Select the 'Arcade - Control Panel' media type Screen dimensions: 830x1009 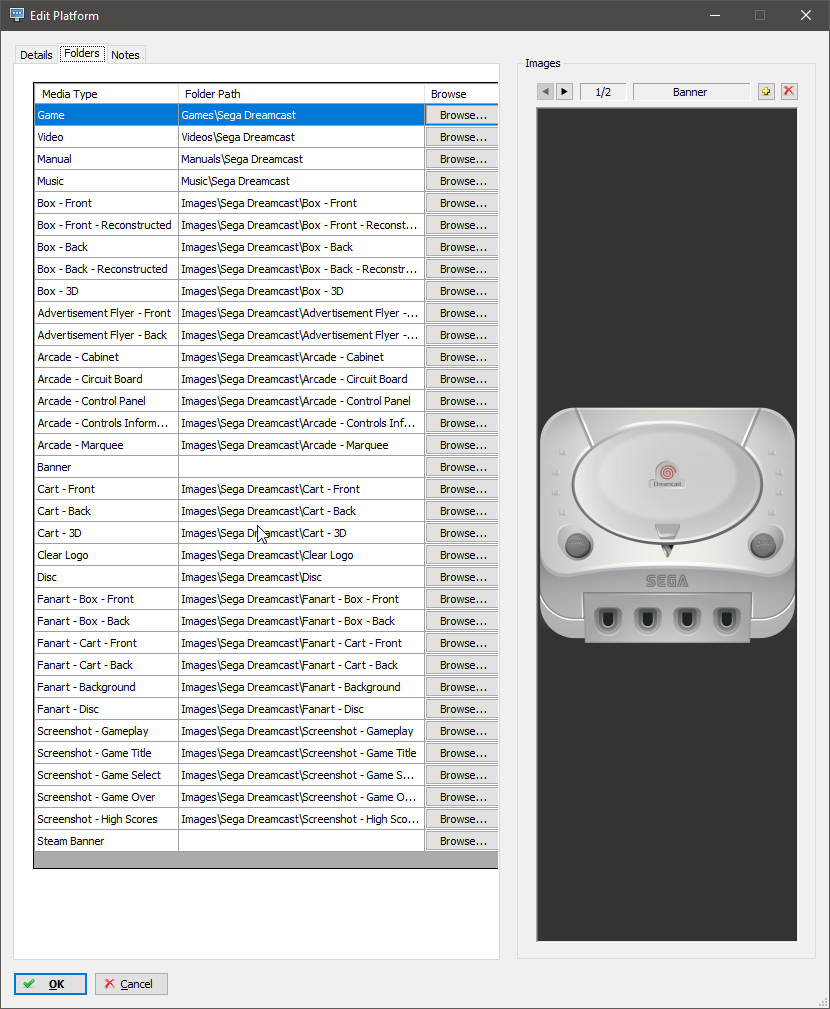pyautogui.click(x=106, y=401)
